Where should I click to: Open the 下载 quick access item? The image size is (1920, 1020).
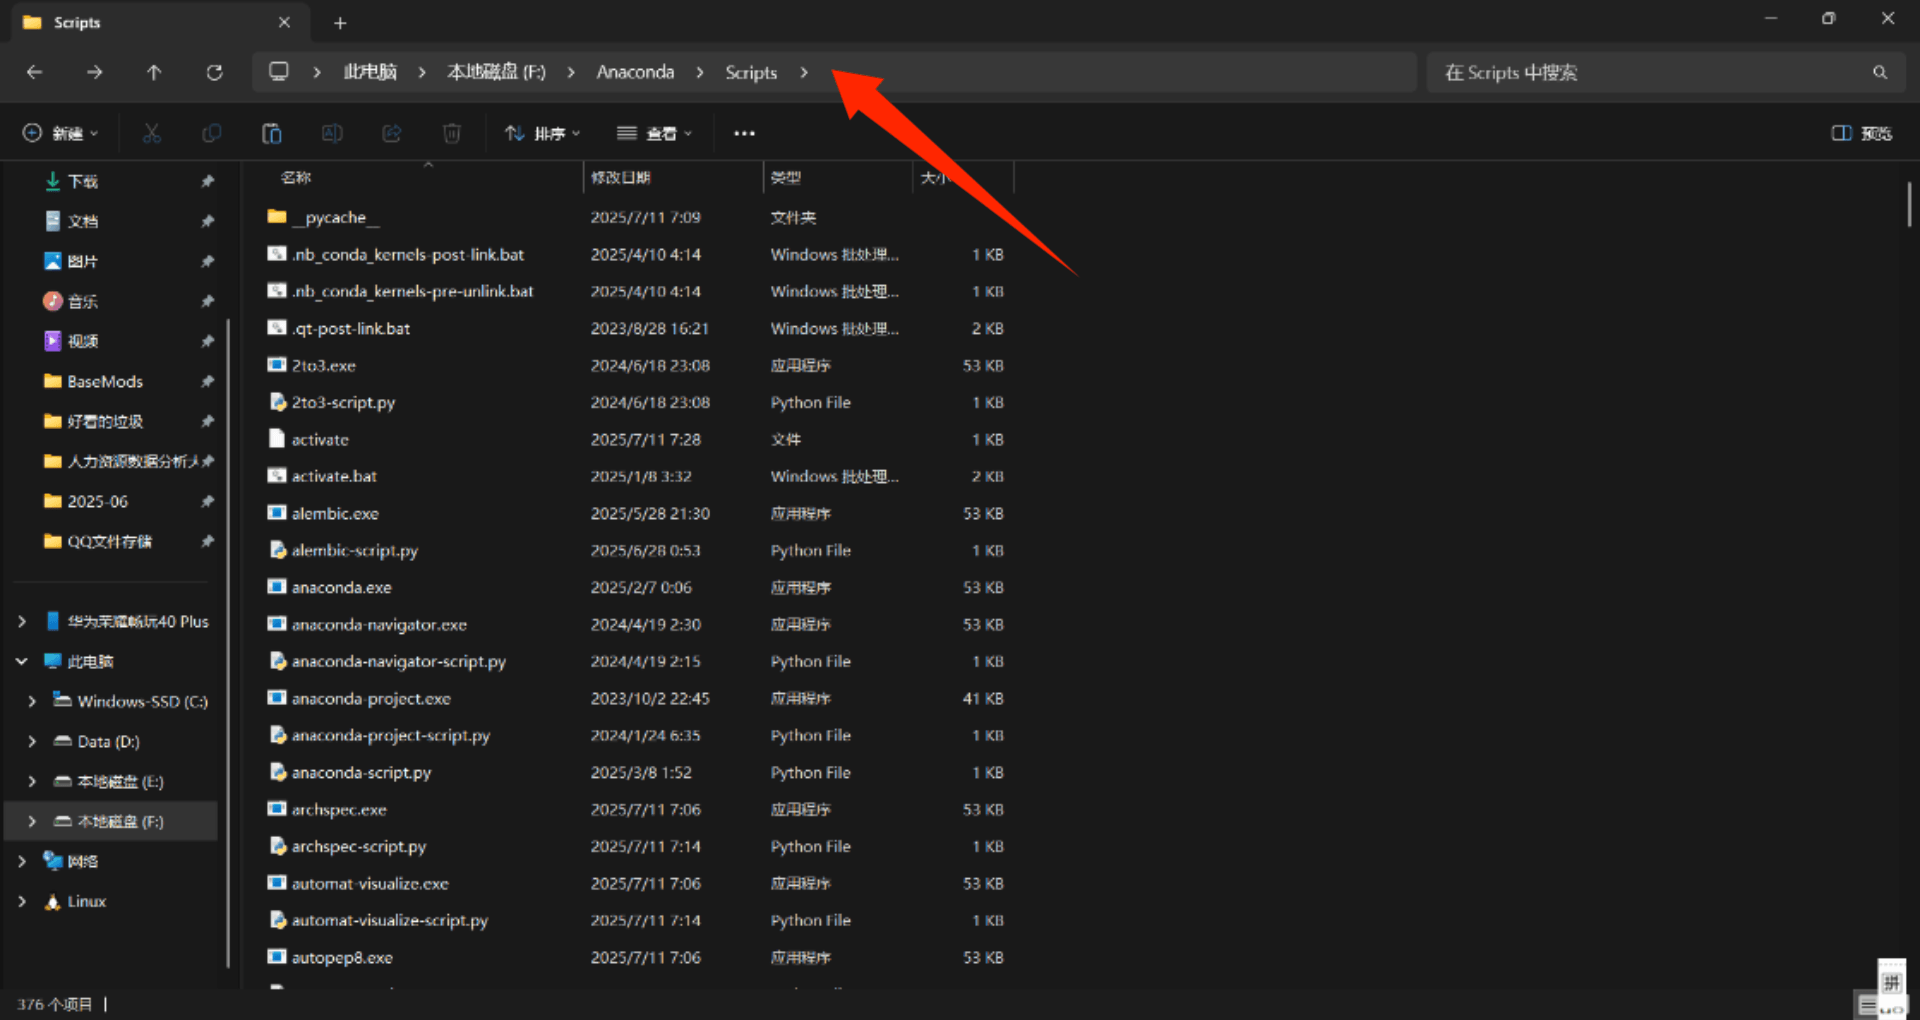point(83,181)
